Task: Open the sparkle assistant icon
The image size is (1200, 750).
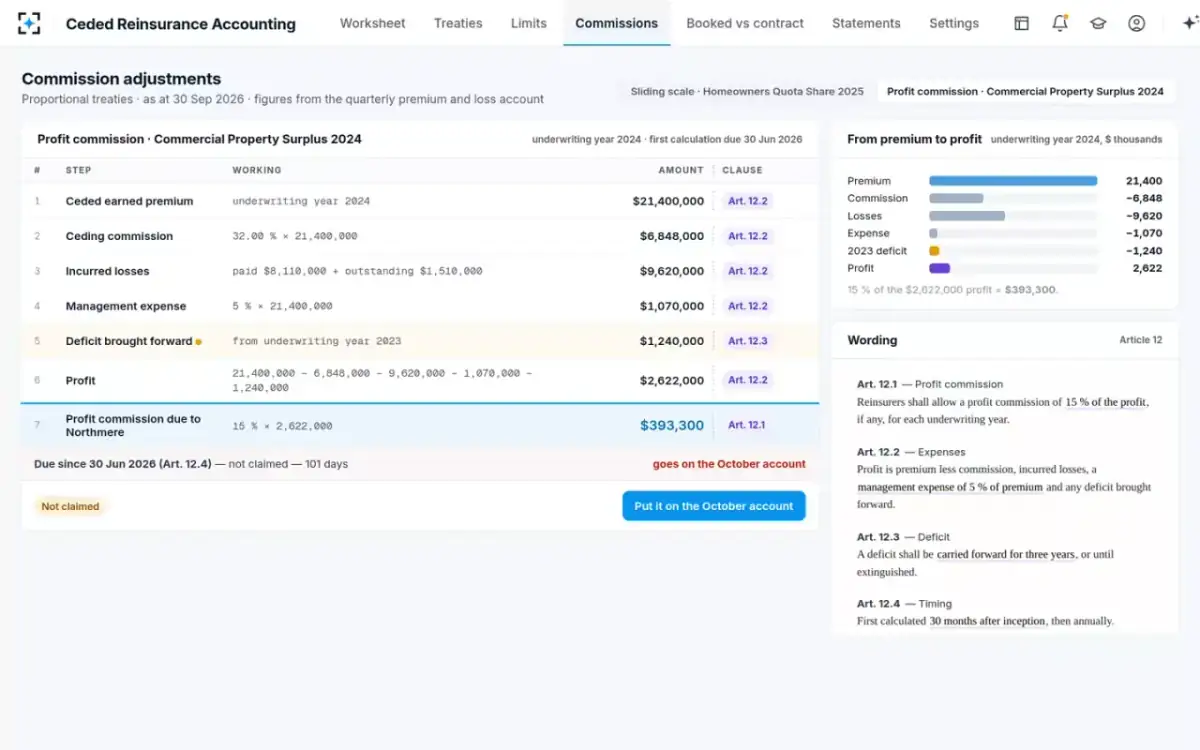Action: [x=1189, y=23]
